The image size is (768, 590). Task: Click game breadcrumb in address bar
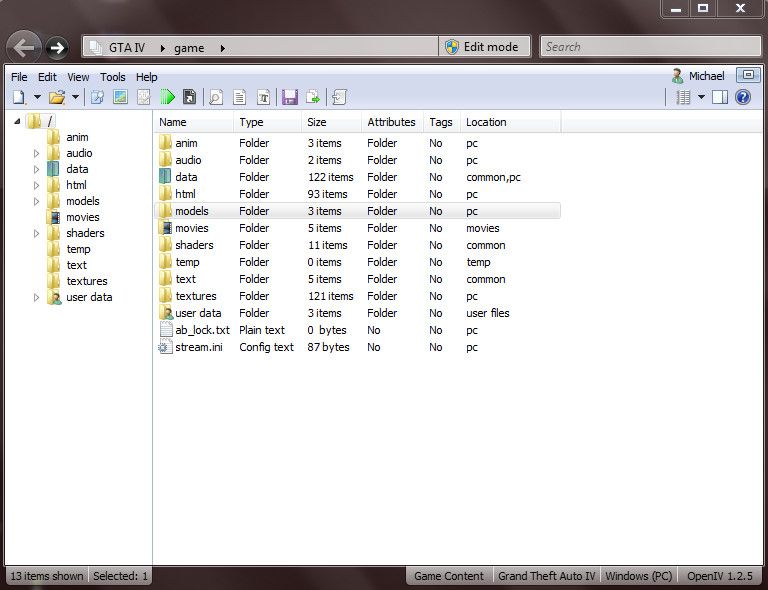click(x=189, y=48)
